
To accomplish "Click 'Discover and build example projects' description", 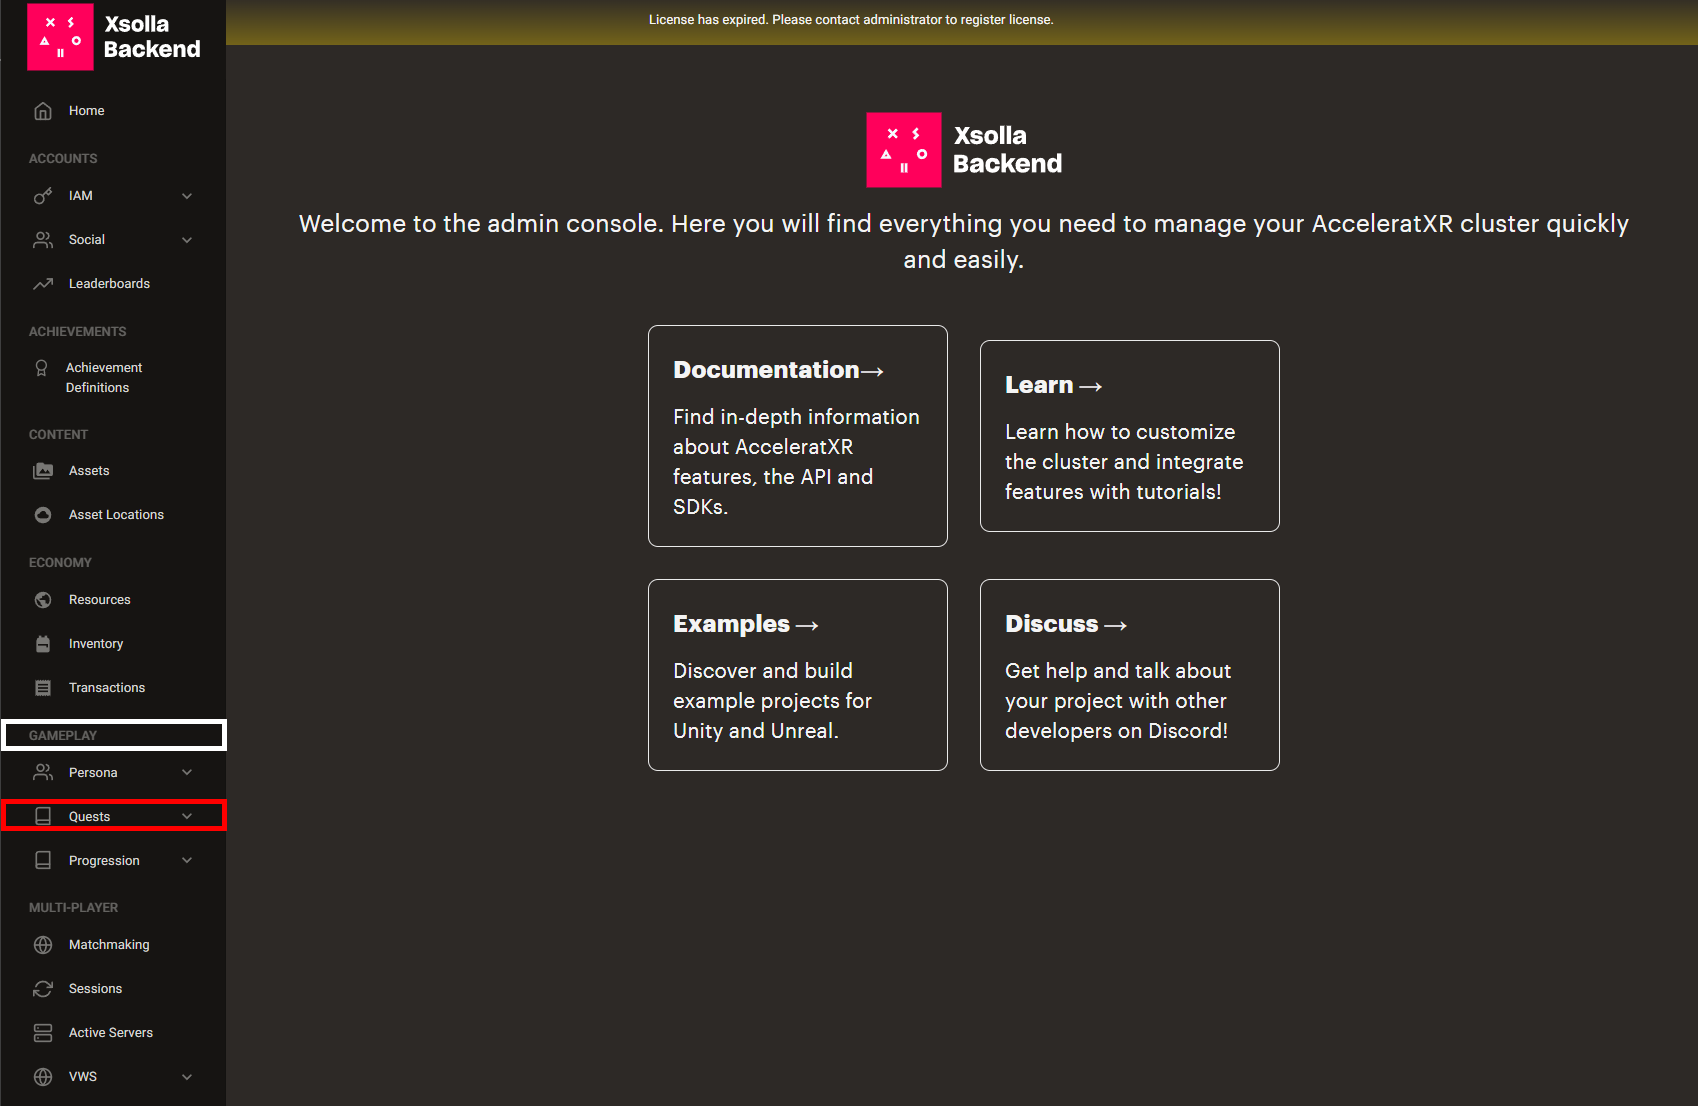I will pos(772,701).
